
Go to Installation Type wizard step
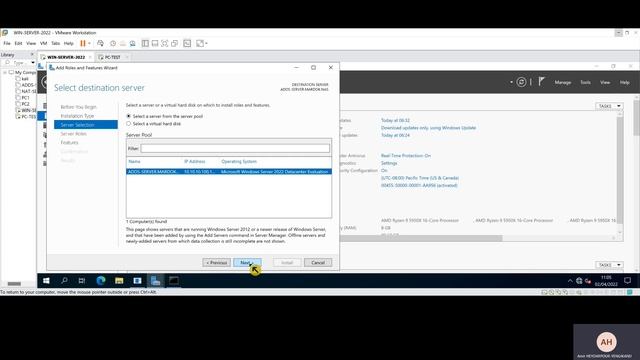77,116
